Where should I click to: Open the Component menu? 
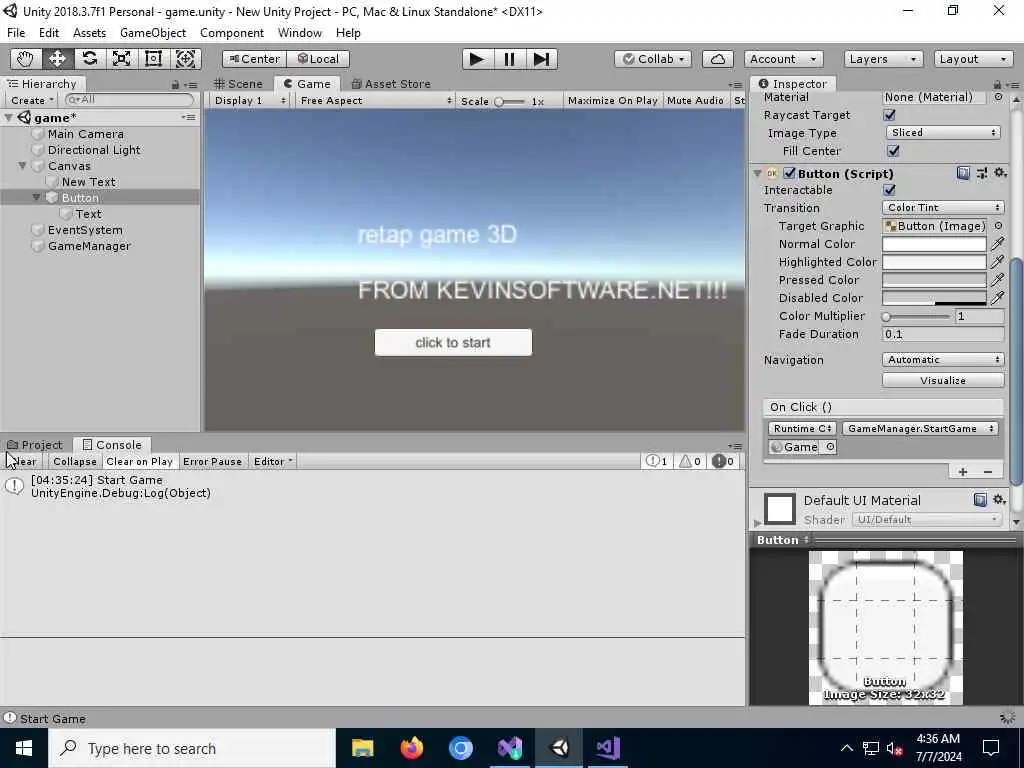tap(232, 33)
